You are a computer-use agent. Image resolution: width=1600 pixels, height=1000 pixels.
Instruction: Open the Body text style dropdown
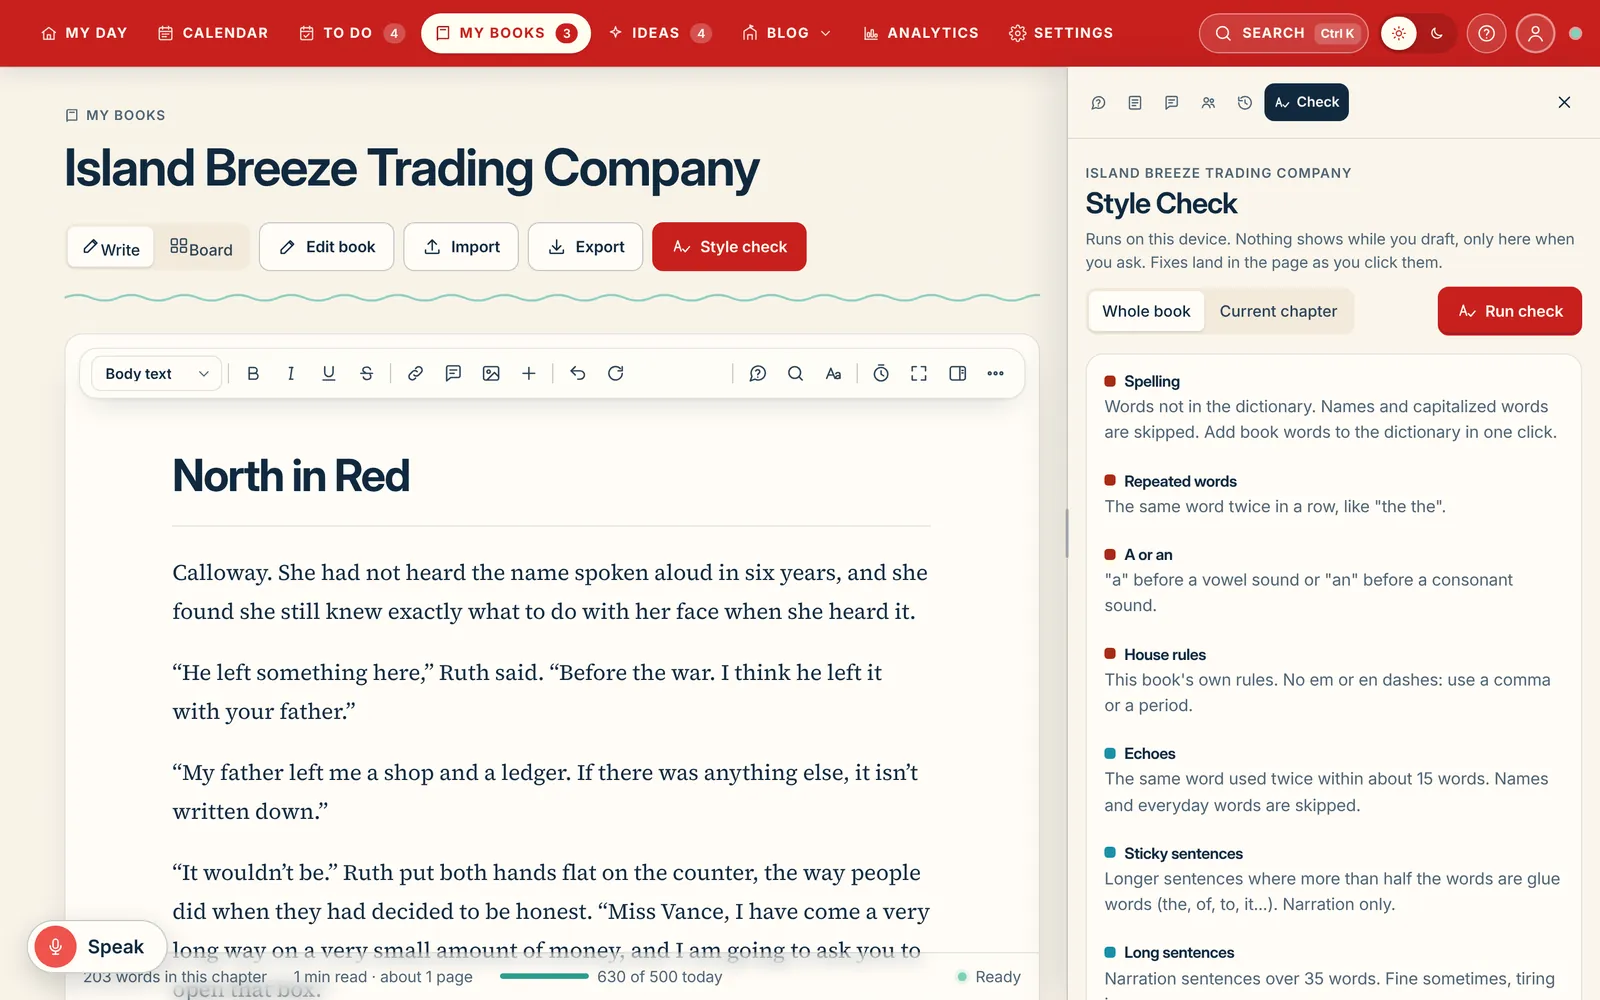coord(157,373)
